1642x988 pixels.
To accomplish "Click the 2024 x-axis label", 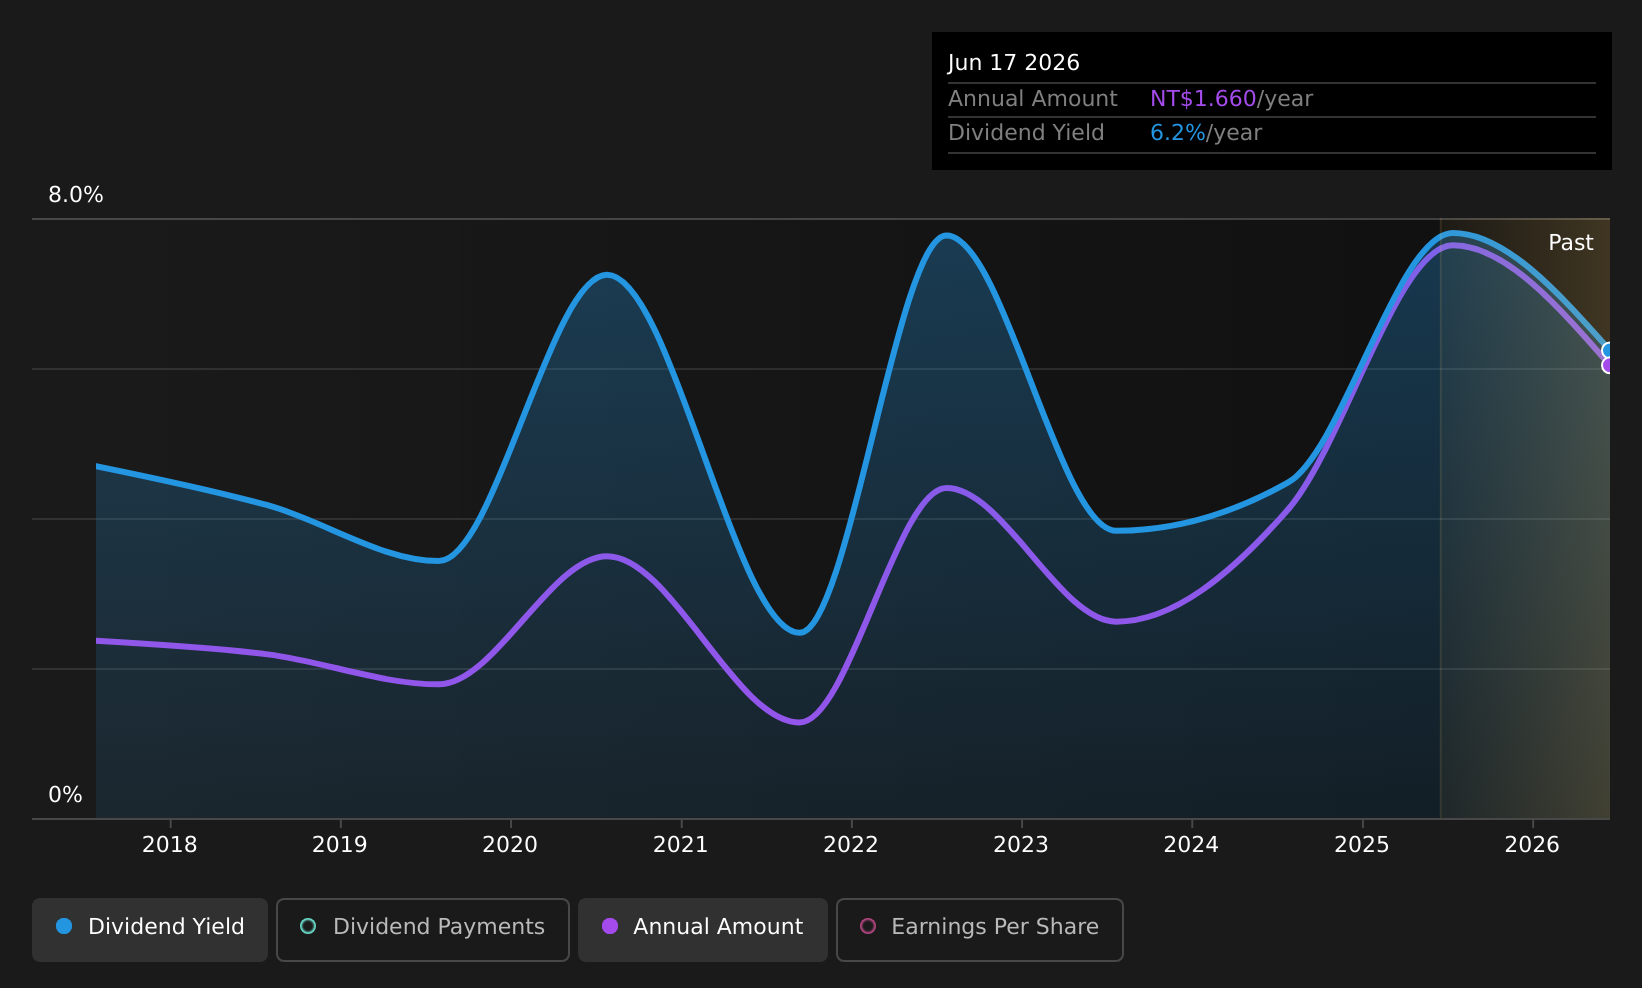I will click(1191, 845).
